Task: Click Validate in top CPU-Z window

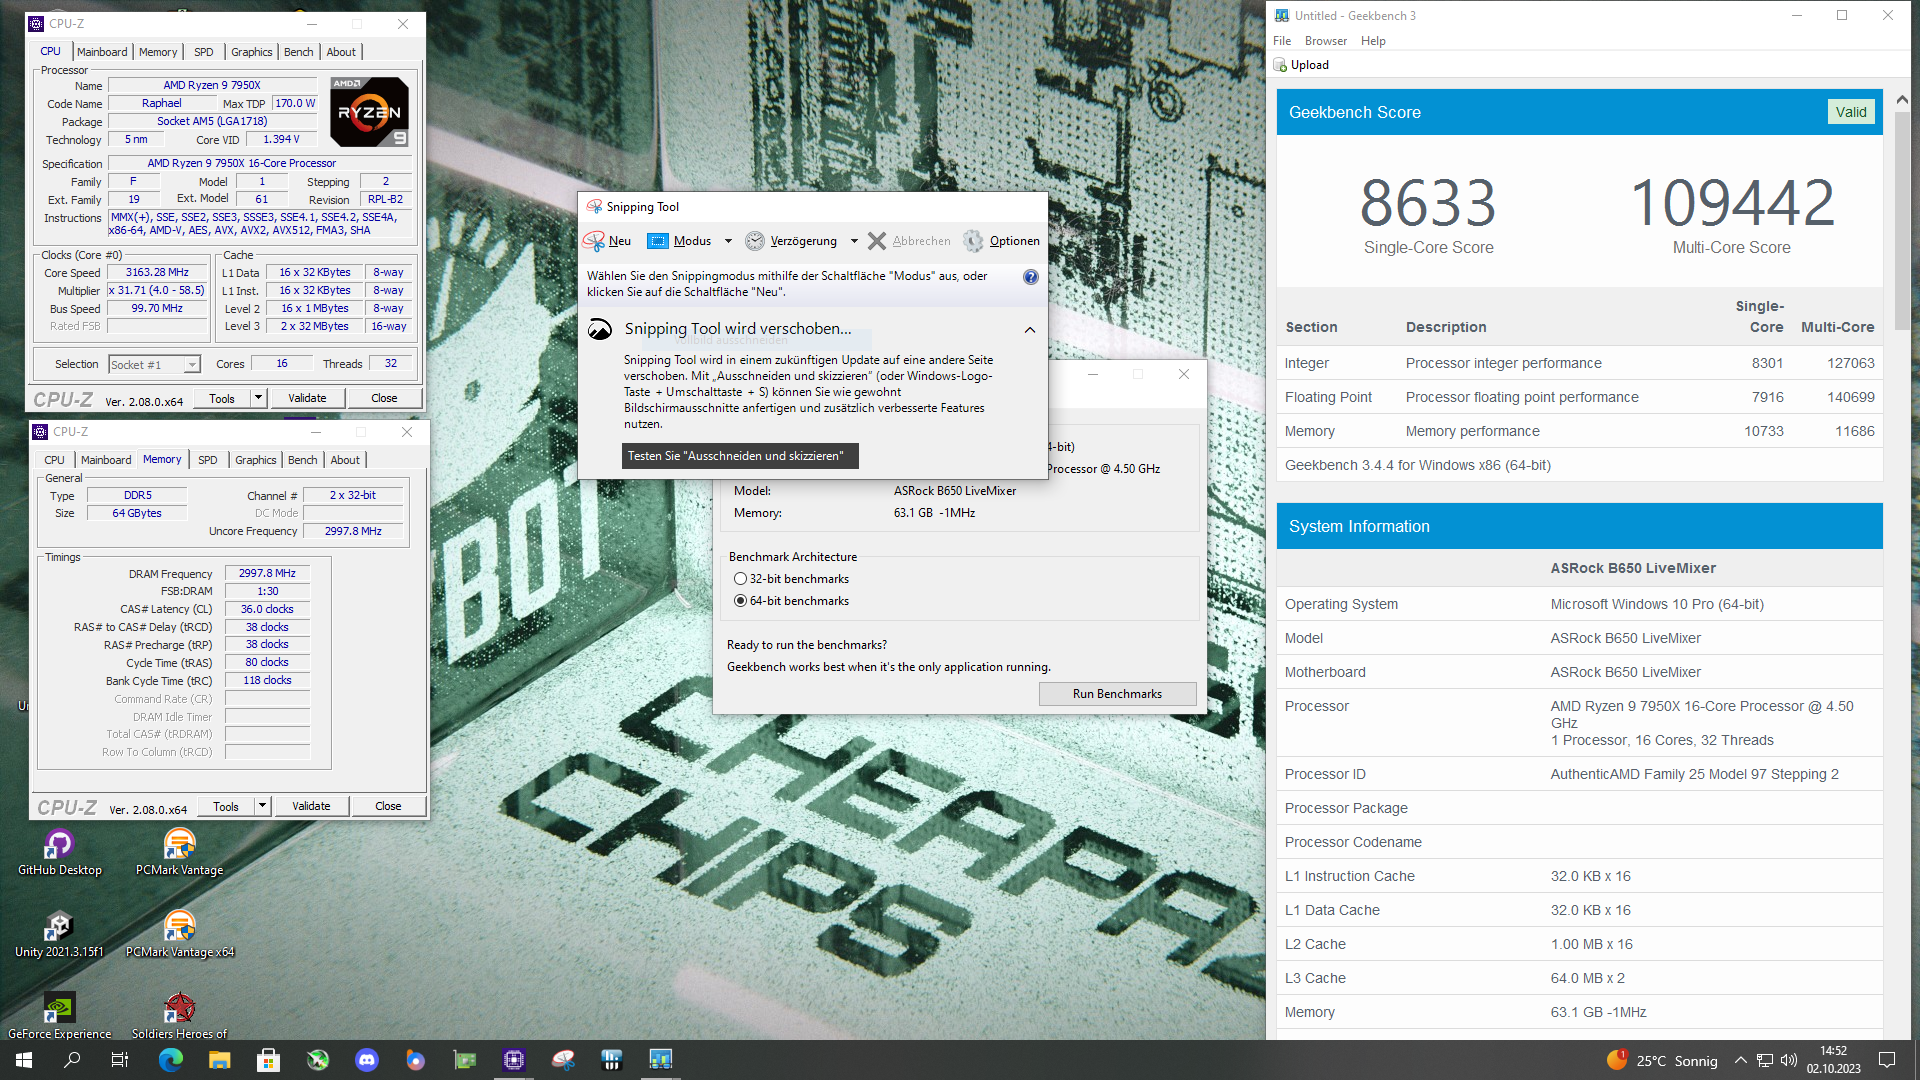Action: pyautogui.click(x=307, y=398)
